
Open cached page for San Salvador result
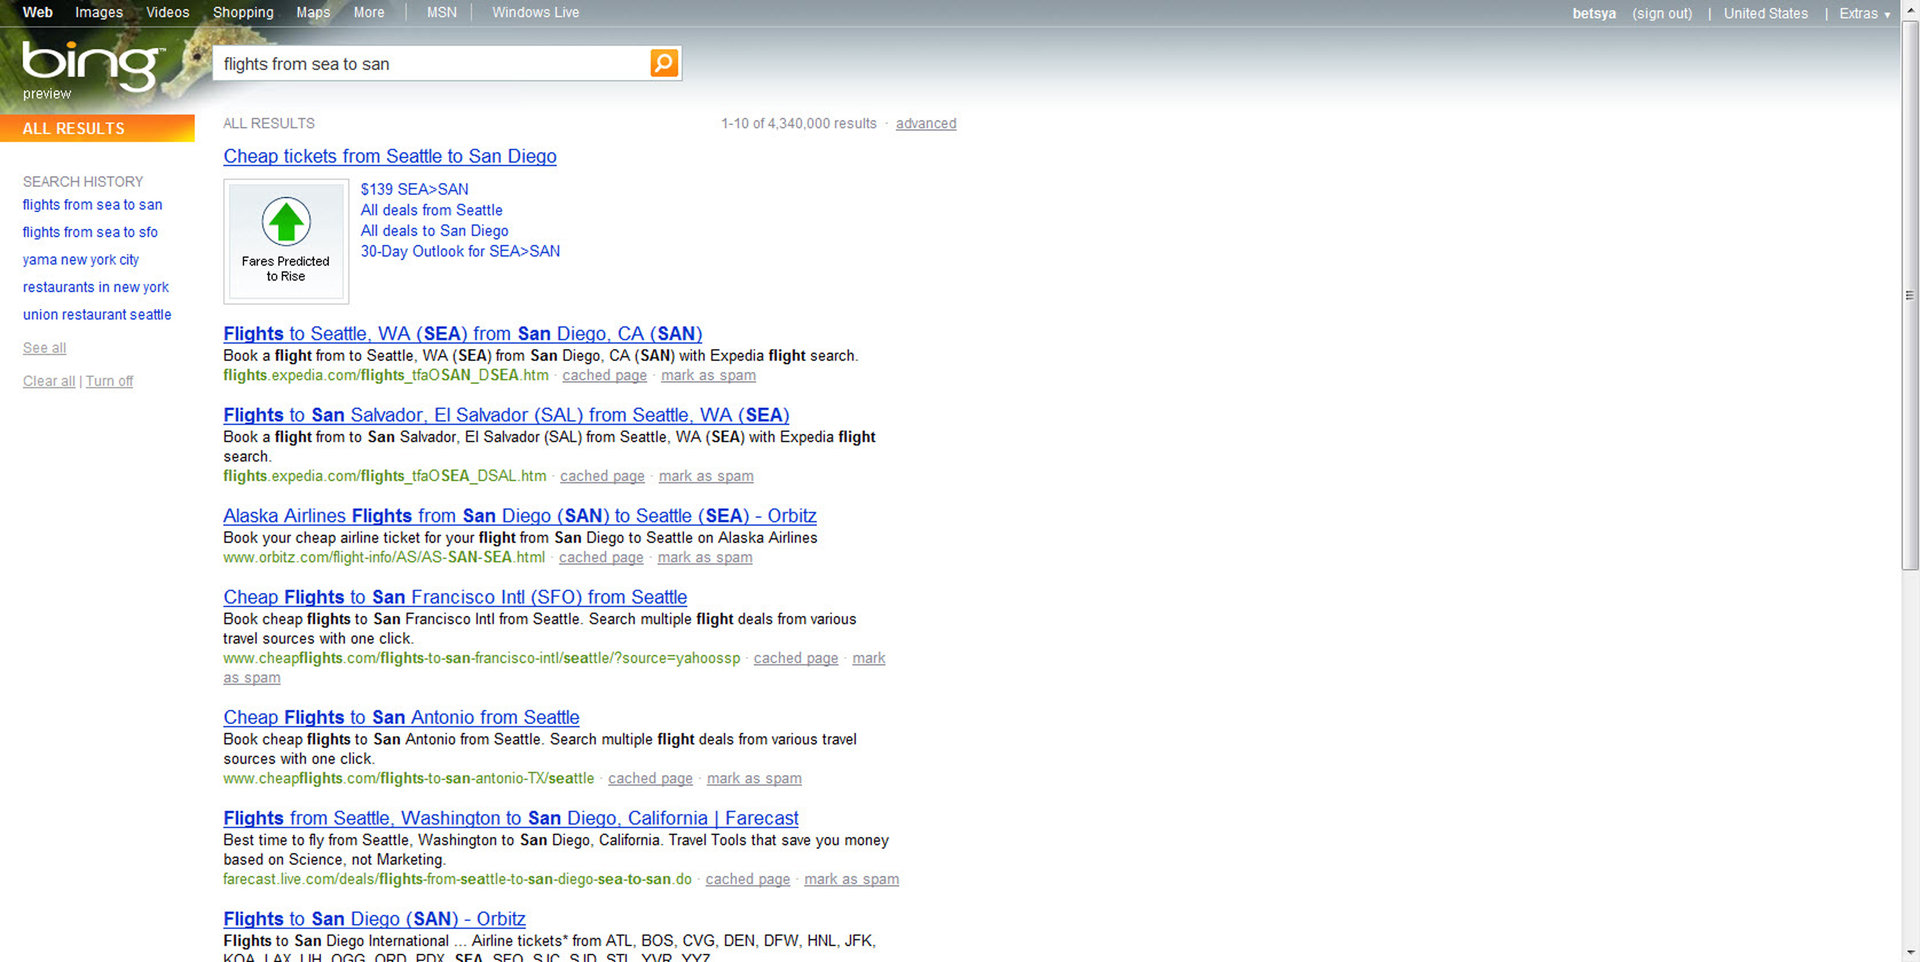(x=602, y=476)
